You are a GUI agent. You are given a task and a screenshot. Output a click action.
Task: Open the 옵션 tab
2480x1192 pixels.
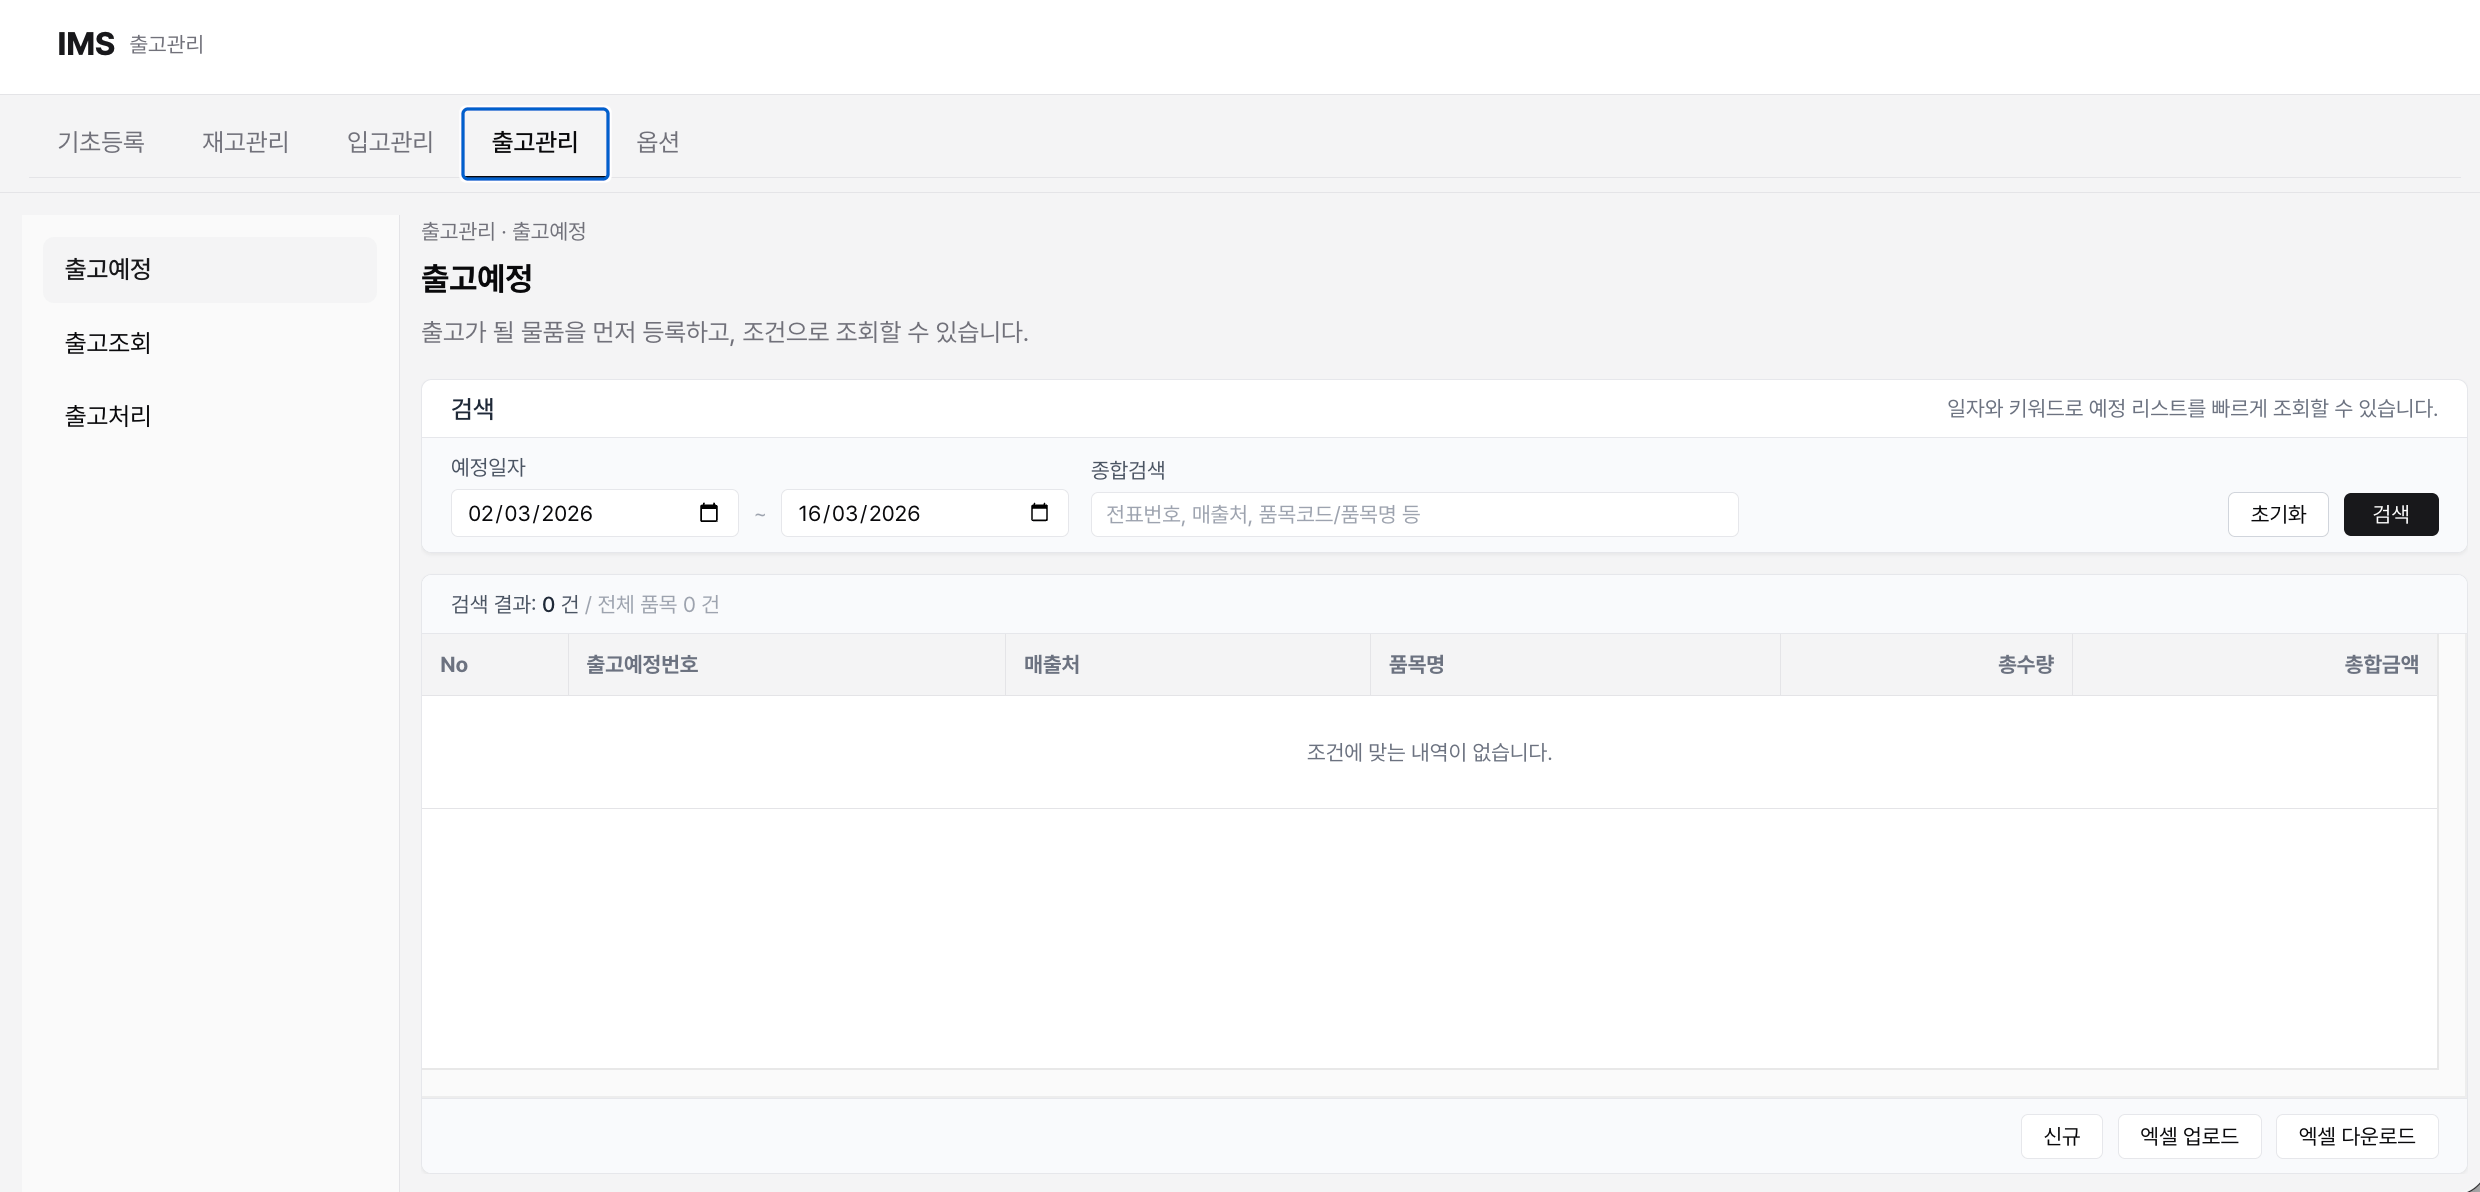(x=658, y=142)
